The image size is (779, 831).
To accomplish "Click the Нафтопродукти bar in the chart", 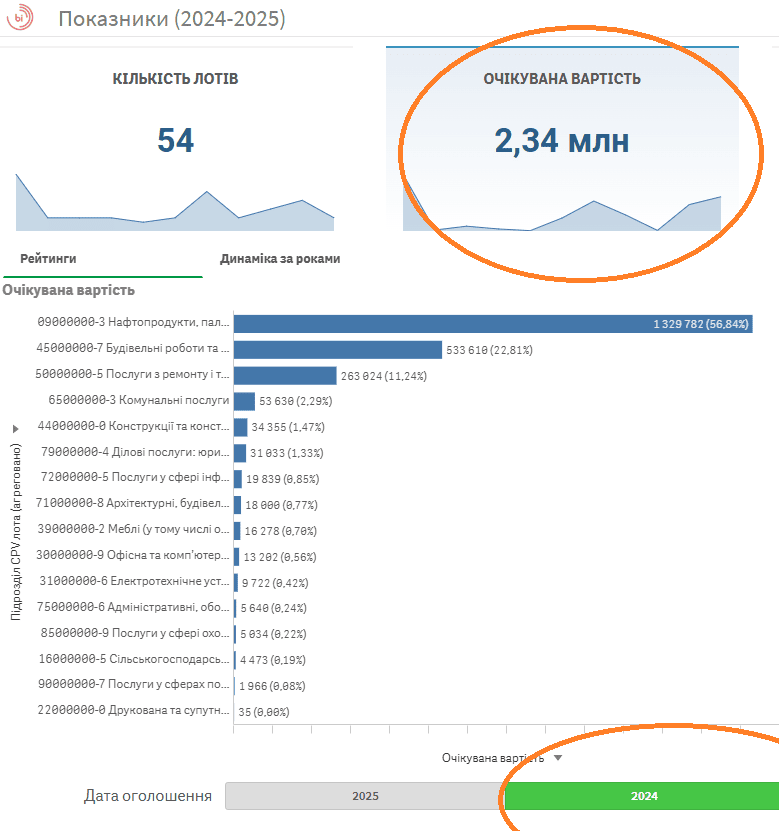I will (x=490, y=323).
